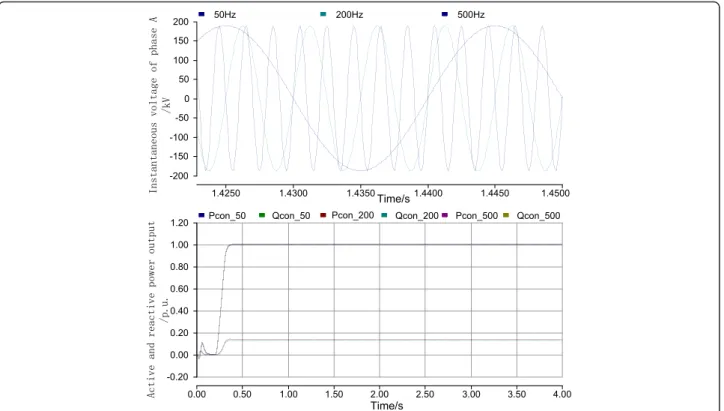This screenshot has width=724, height=411.
Task: Select the Qcon_500 olive legend square
Action: 506,215
